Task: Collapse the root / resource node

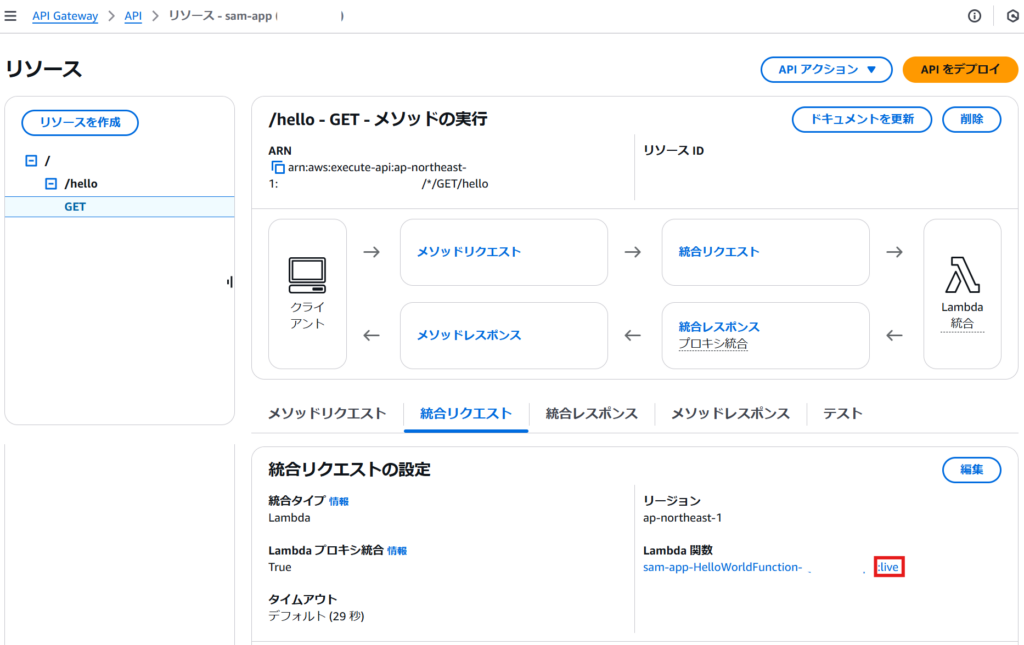Action: coord(31,160)
